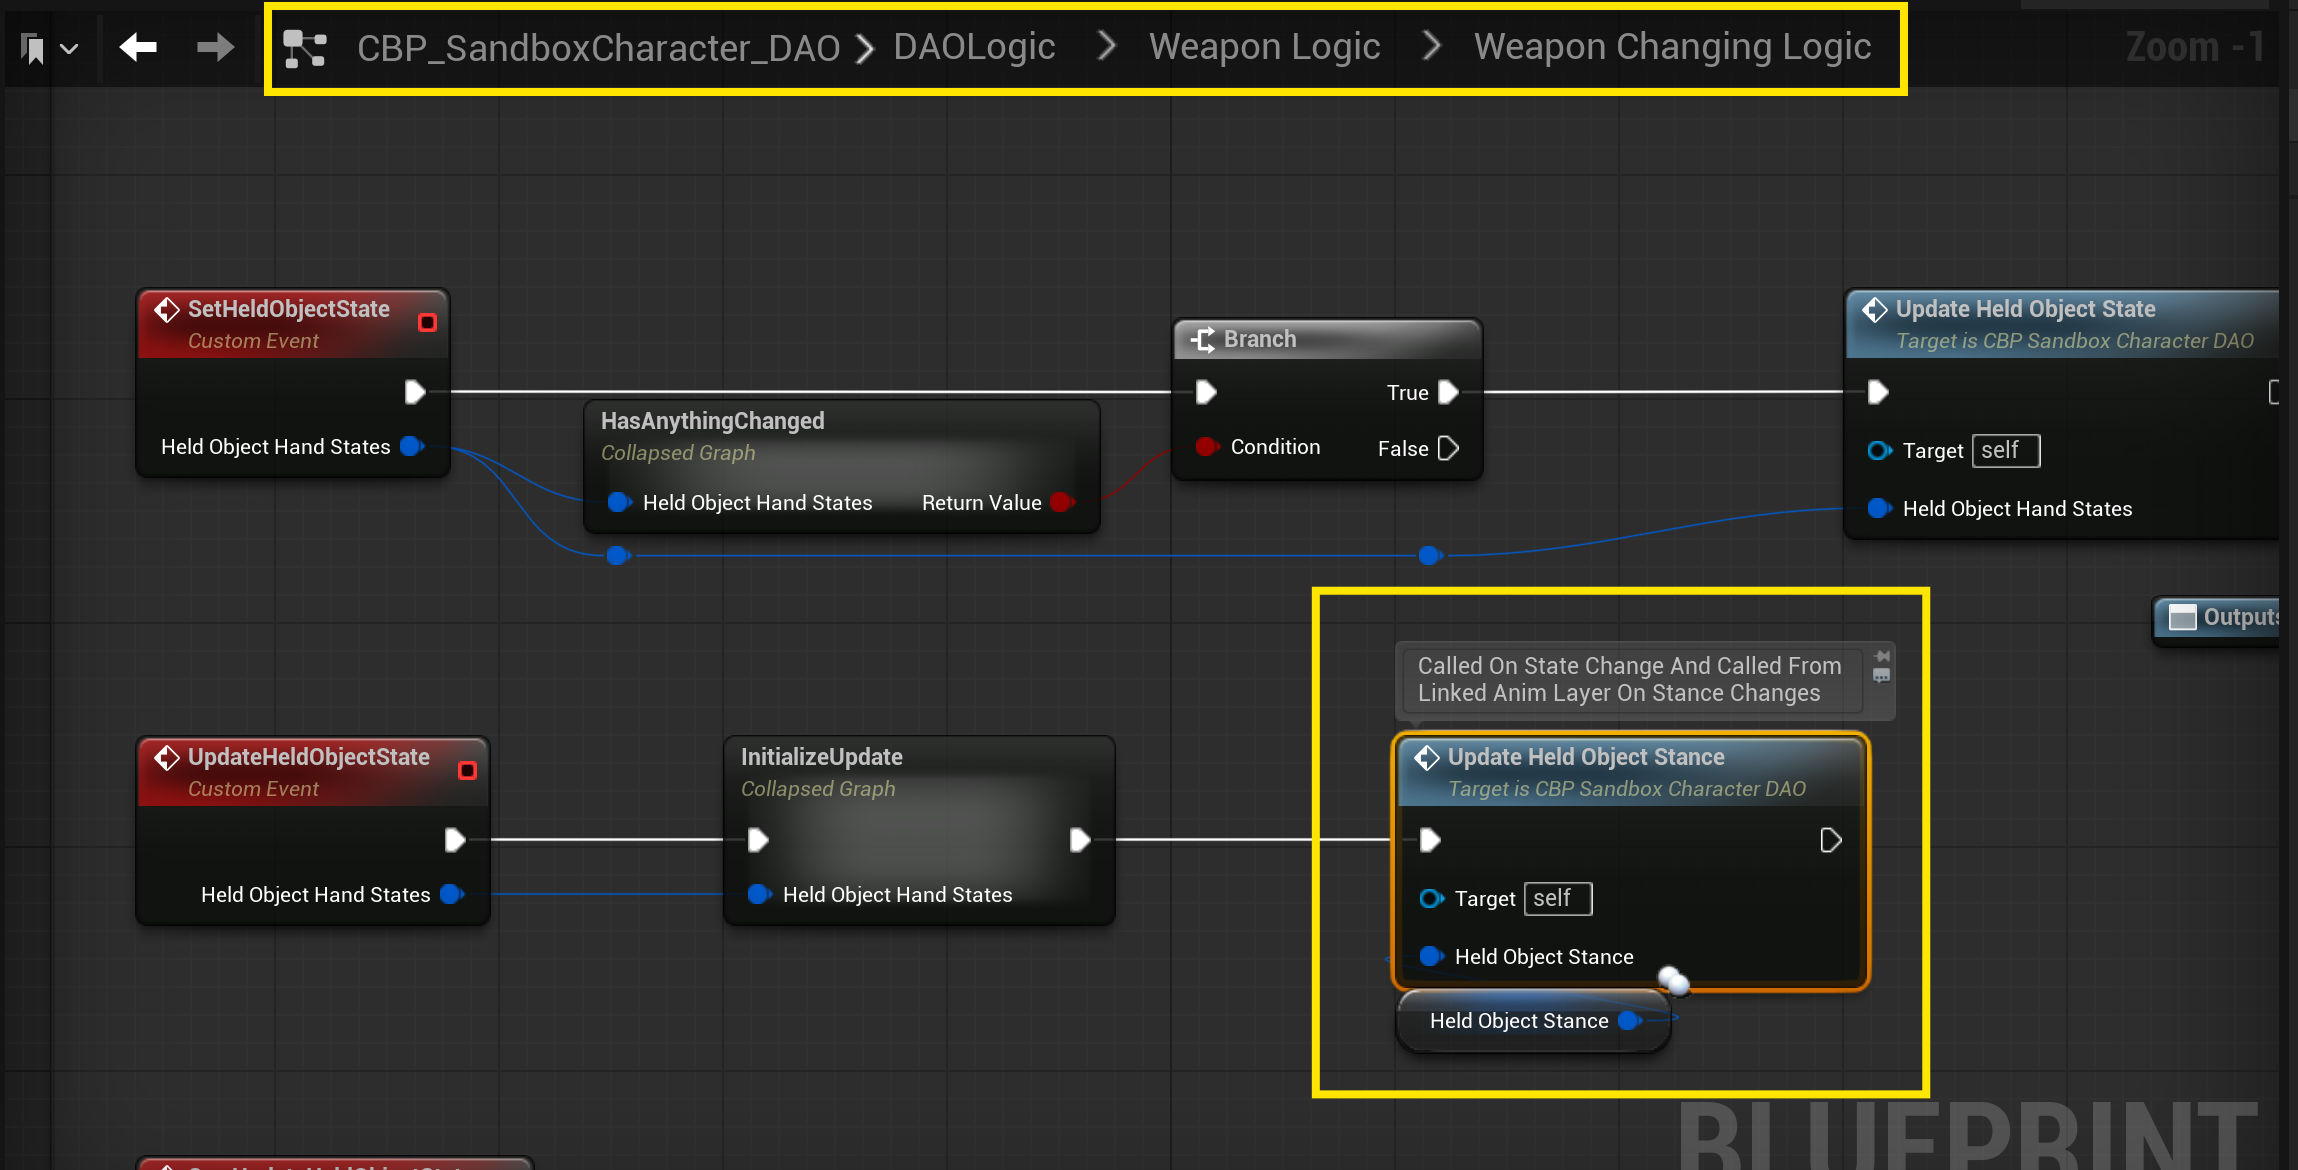This screenshot has height=1170, width=2298.
Task: Click the Branch node icon
Action: tap(1203, 340)
